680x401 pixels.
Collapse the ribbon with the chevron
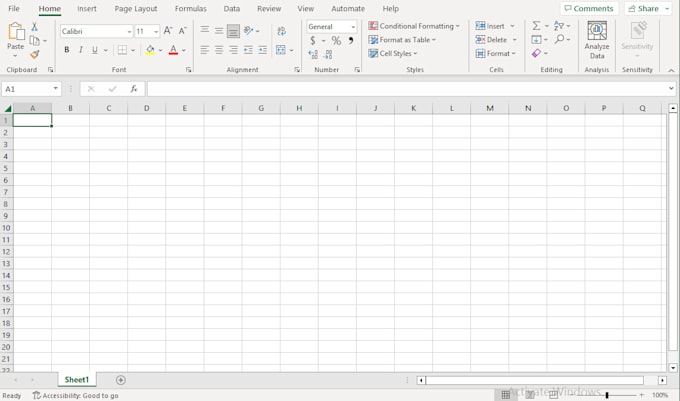pyautogui.click(x=671, y=70)
